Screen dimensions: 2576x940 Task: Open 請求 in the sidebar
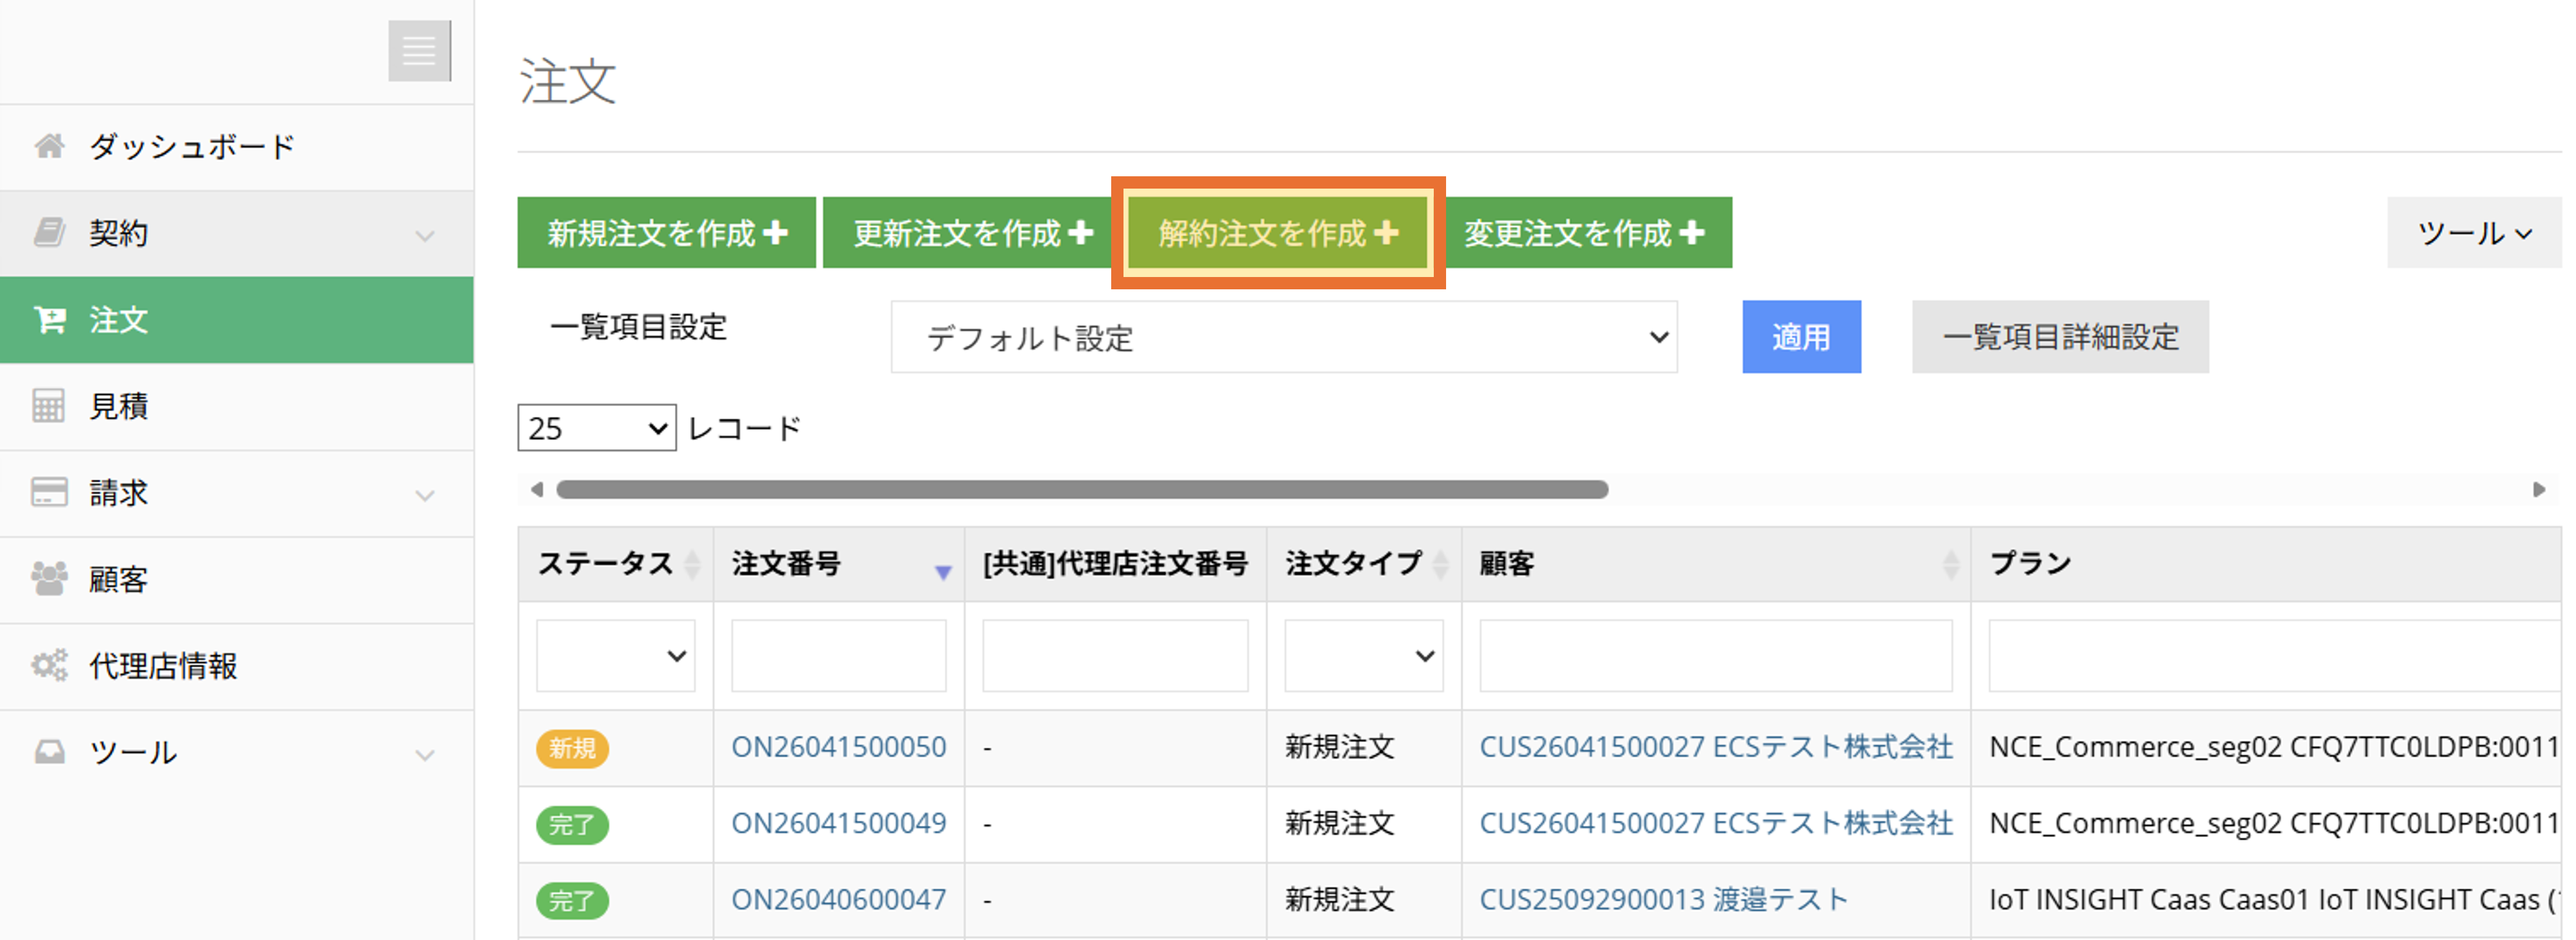pyautogui.click(x=236, y=493)
